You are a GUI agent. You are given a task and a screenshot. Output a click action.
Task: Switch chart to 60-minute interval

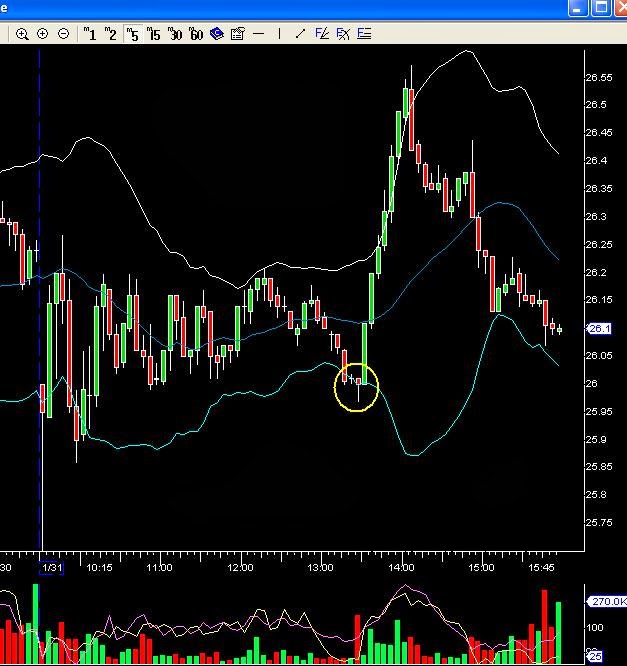tap(196, 34)
